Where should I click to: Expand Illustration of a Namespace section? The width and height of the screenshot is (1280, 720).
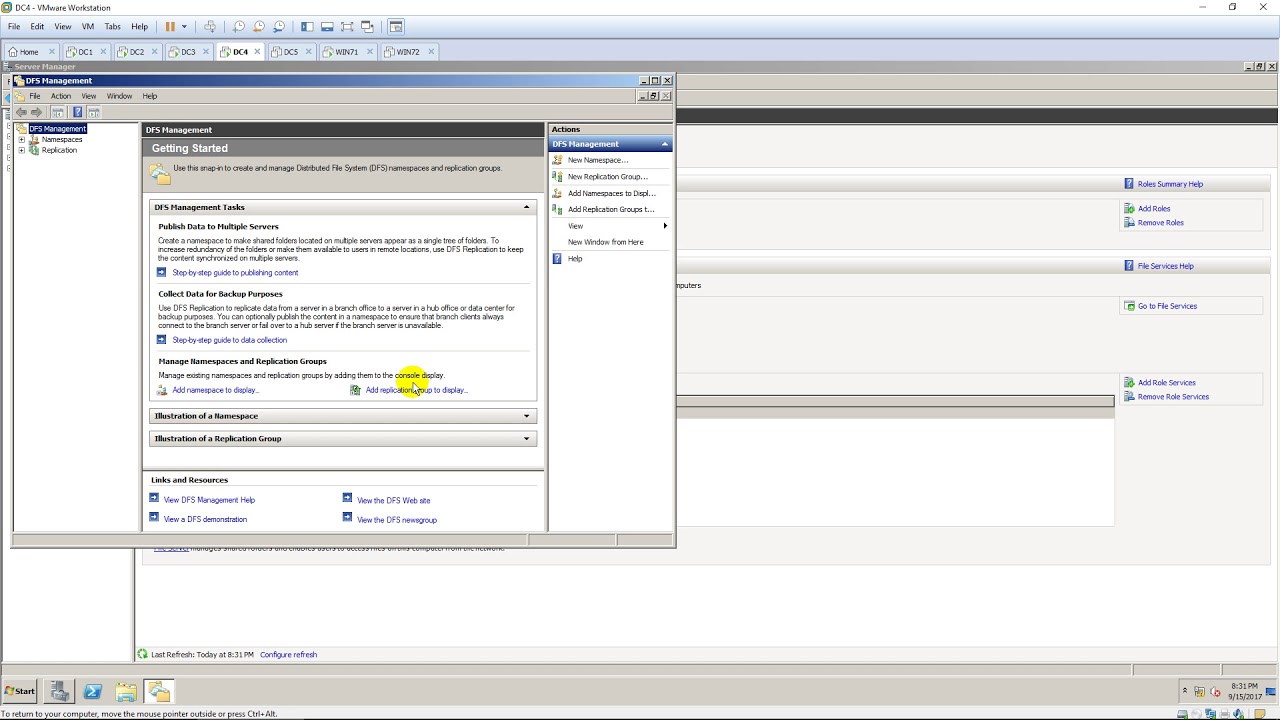point(527,416)
